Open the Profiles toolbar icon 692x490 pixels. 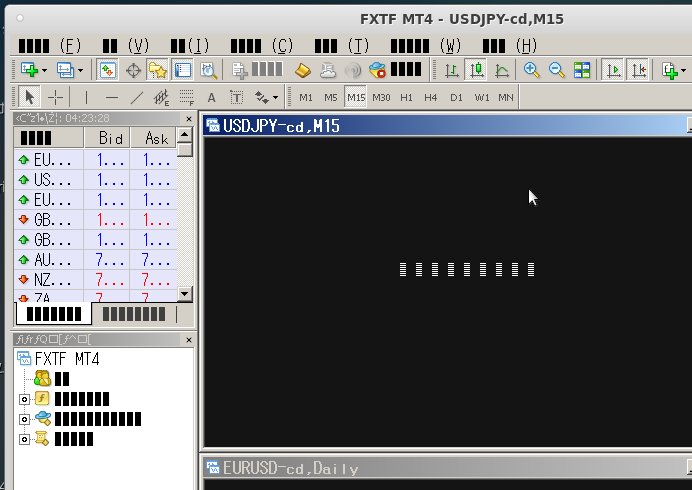coord(65,70)
